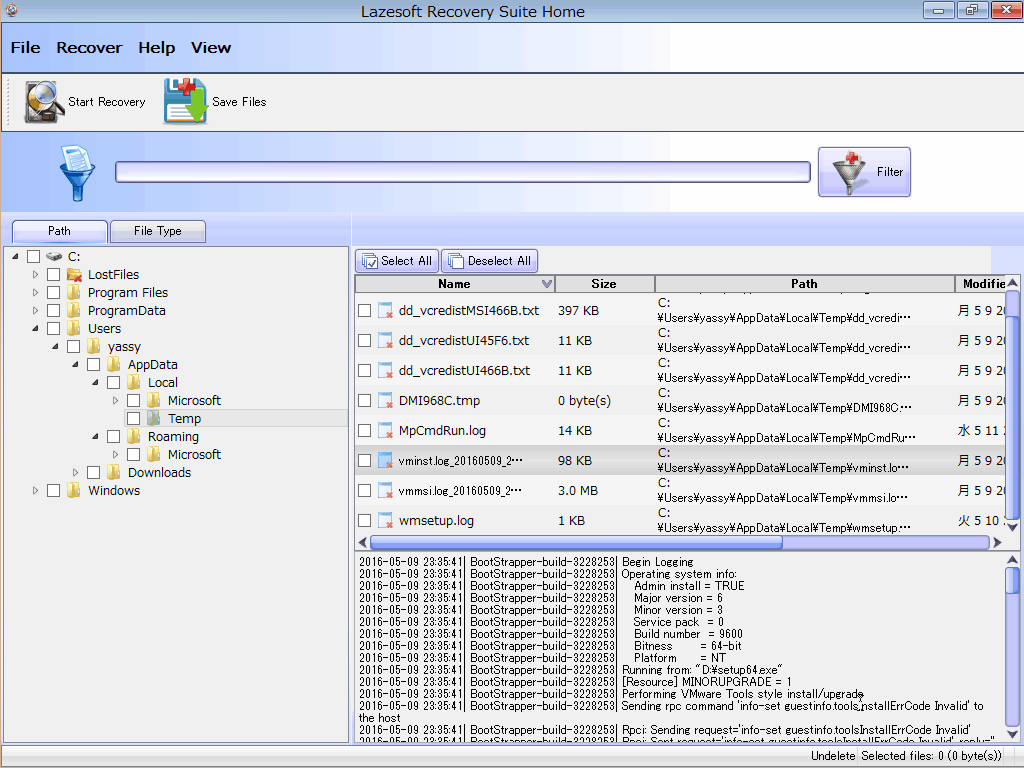
Task: Expand the Program Files node
Action: (x=35, y=293)
